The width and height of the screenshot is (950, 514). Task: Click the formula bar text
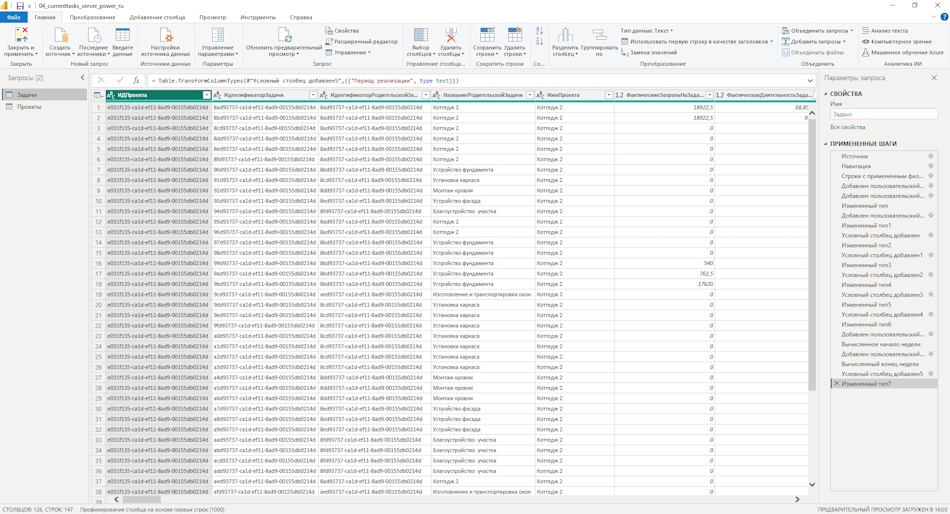[305, 80]
